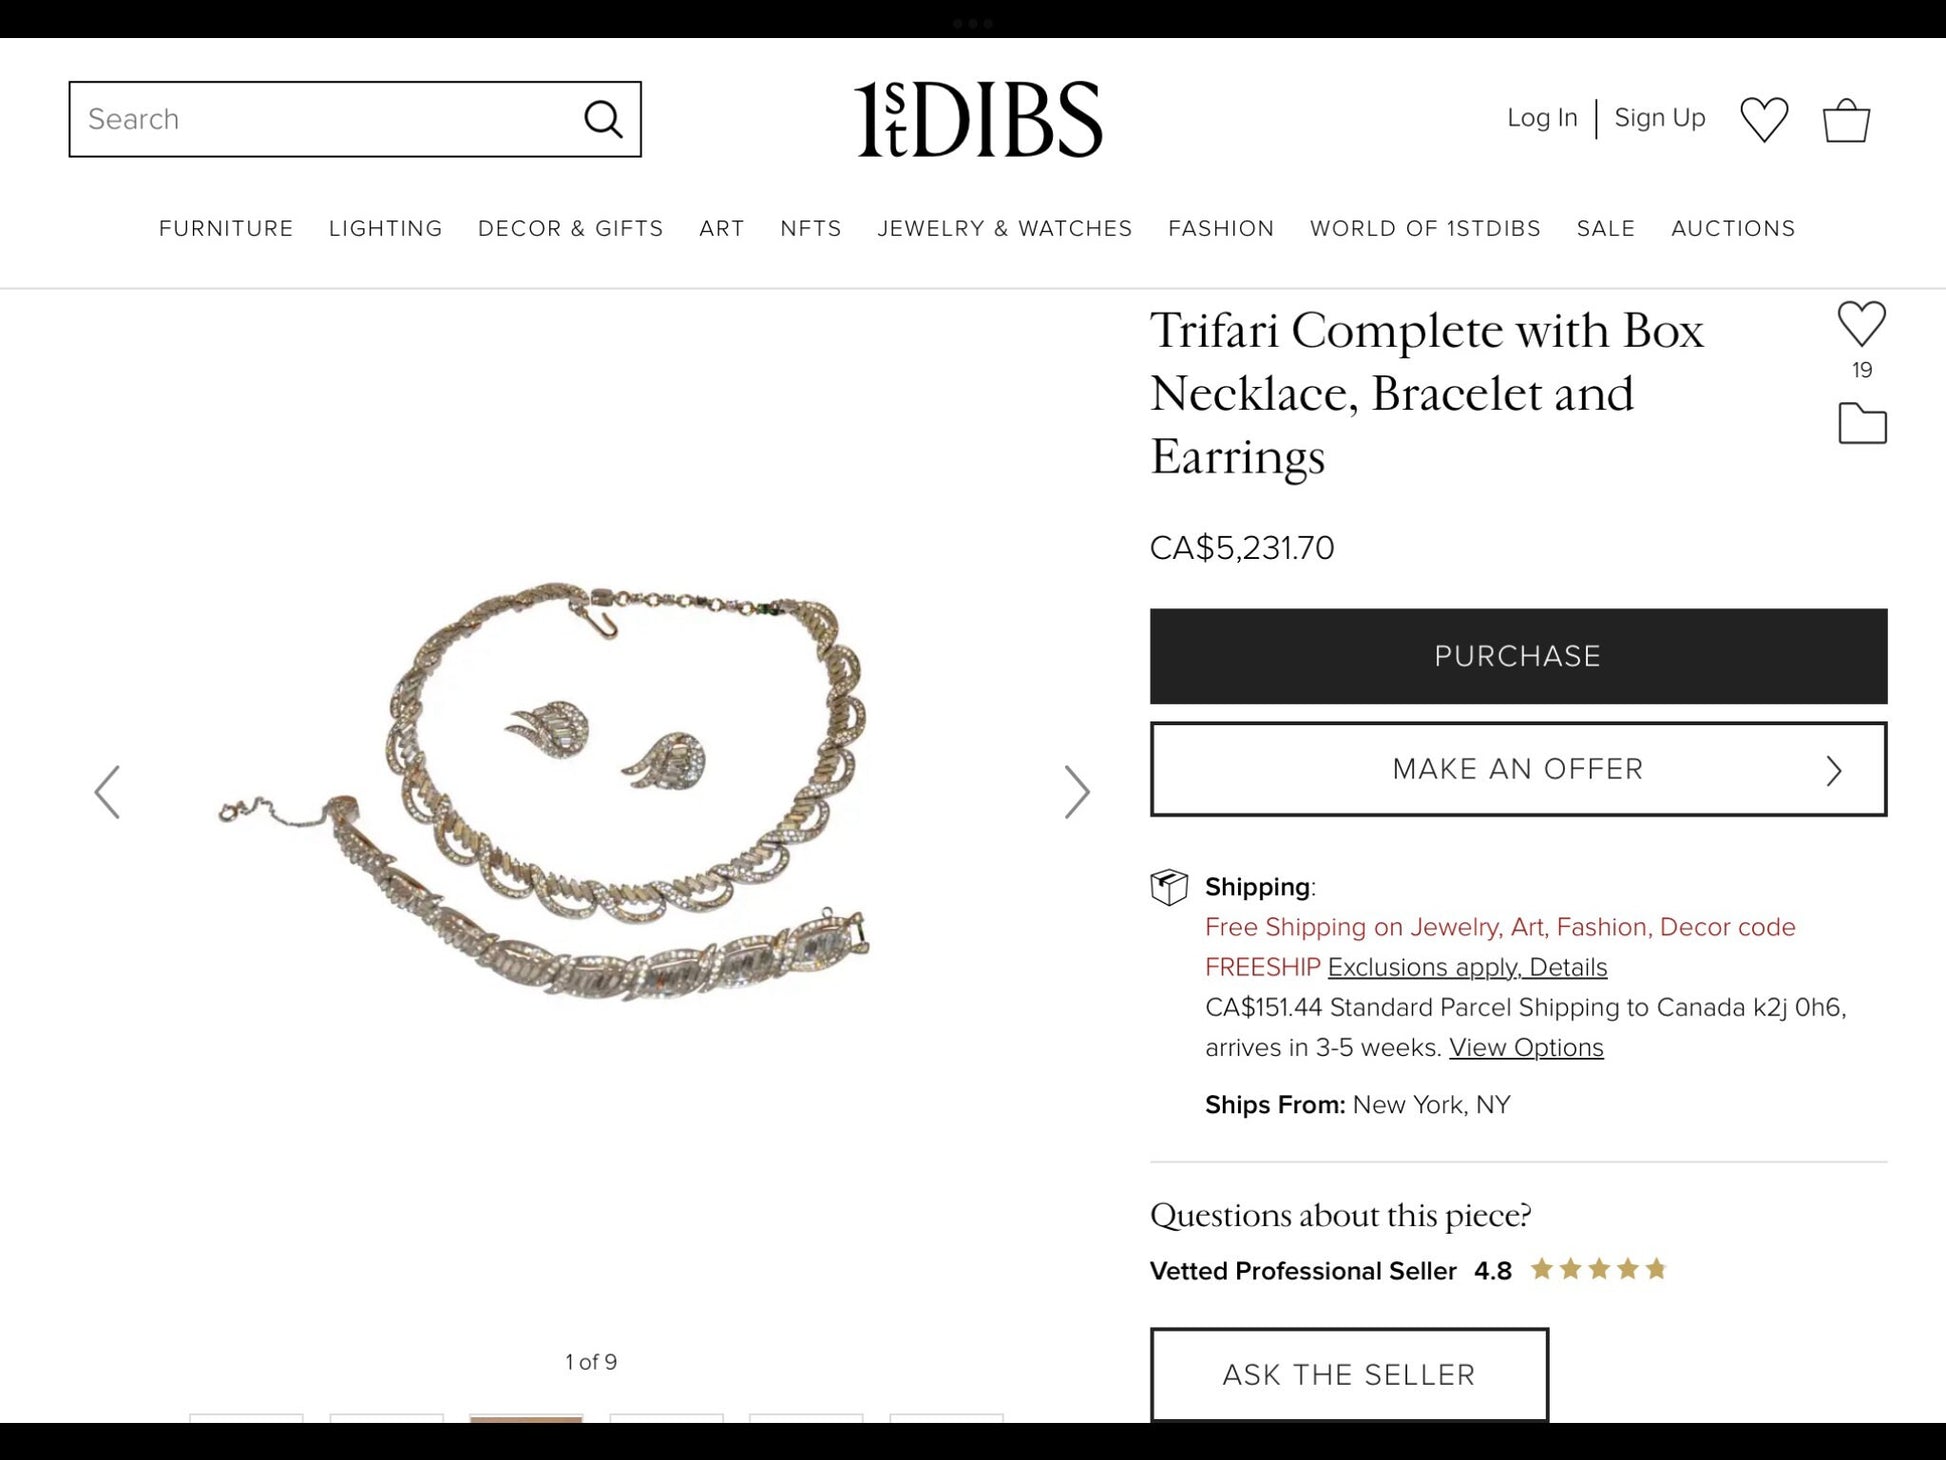Open Exclusions apply, Details link

[x=1467, y=967]
